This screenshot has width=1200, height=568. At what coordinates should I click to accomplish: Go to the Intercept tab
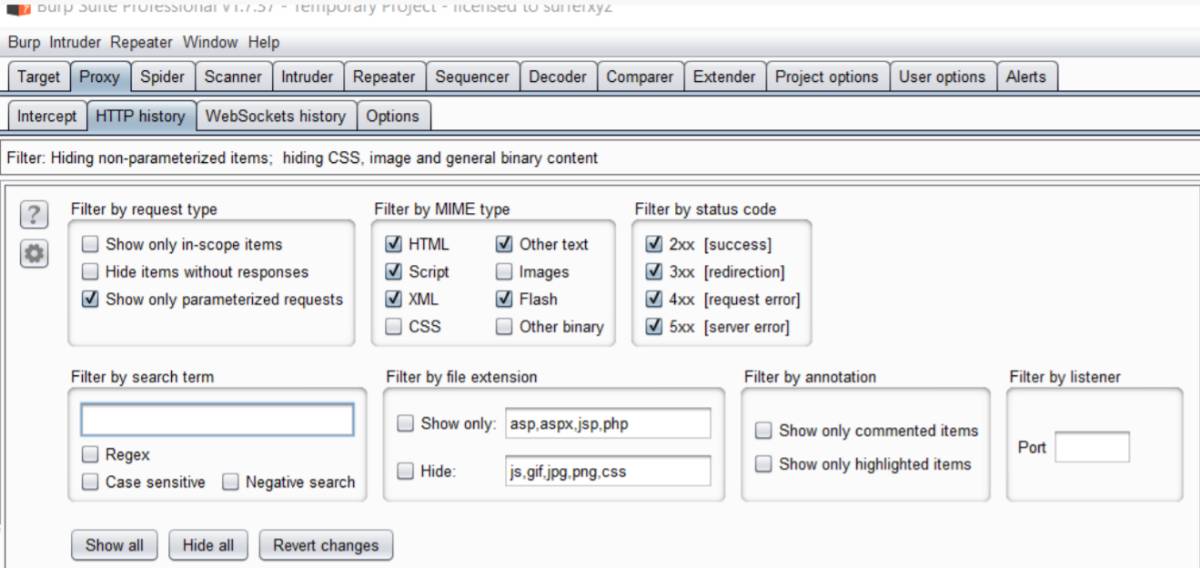click(46, 116)
